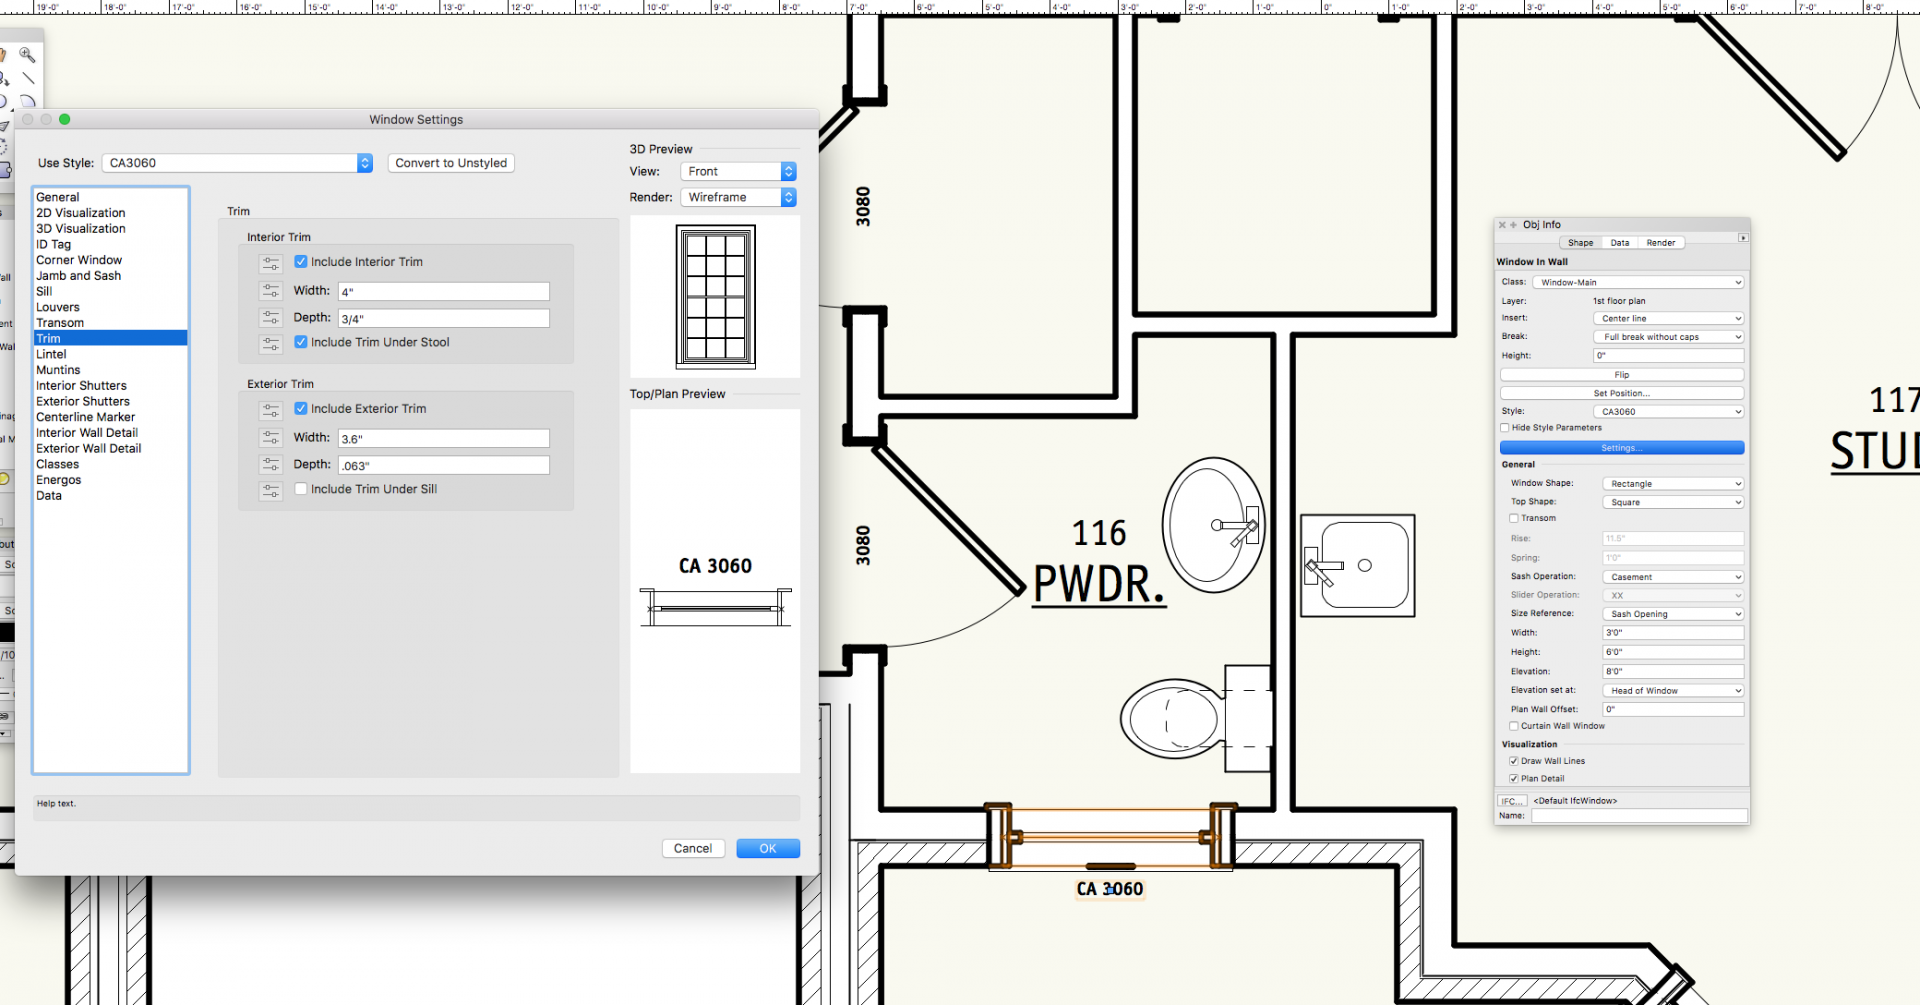Select the Line tool in tool palette
Viewport: 1920px width, 1005px height.
[28, 78]
